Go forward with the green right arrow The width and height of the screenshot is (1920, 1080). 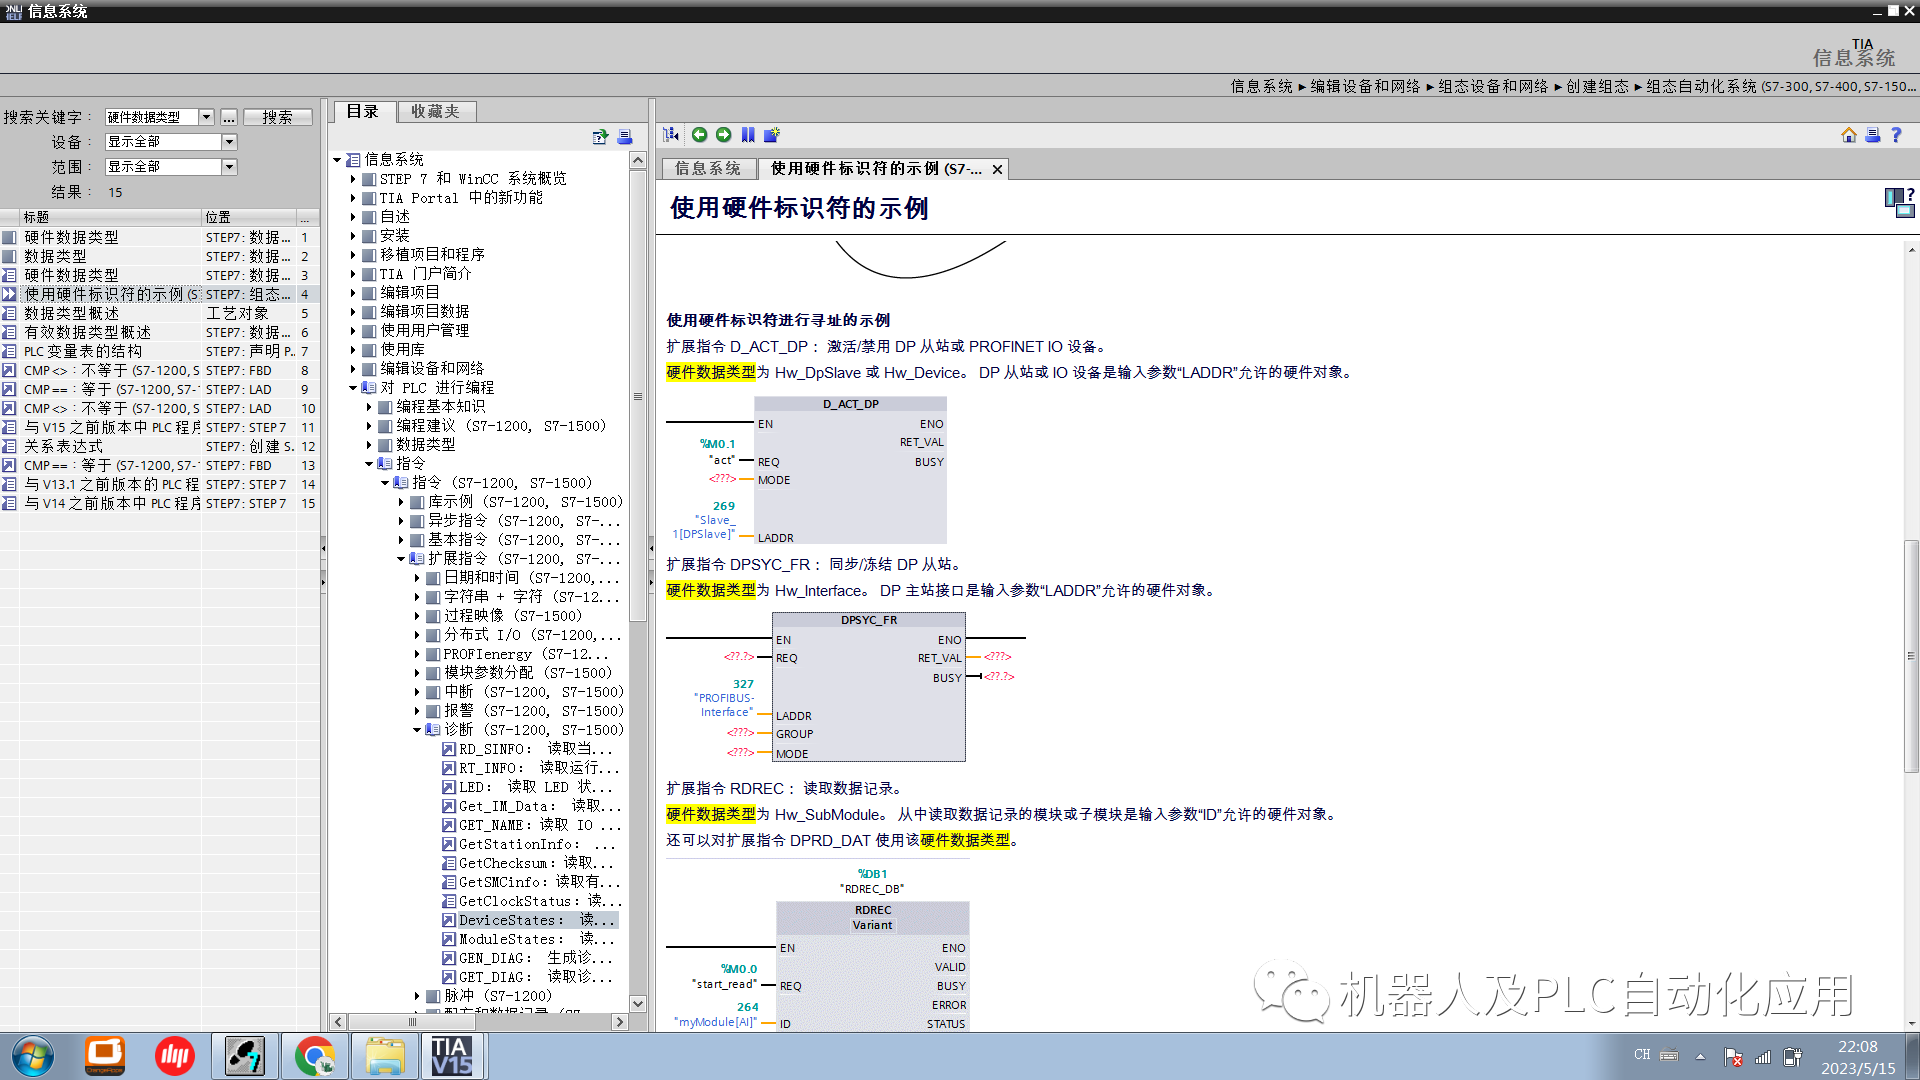pos(723,135)
